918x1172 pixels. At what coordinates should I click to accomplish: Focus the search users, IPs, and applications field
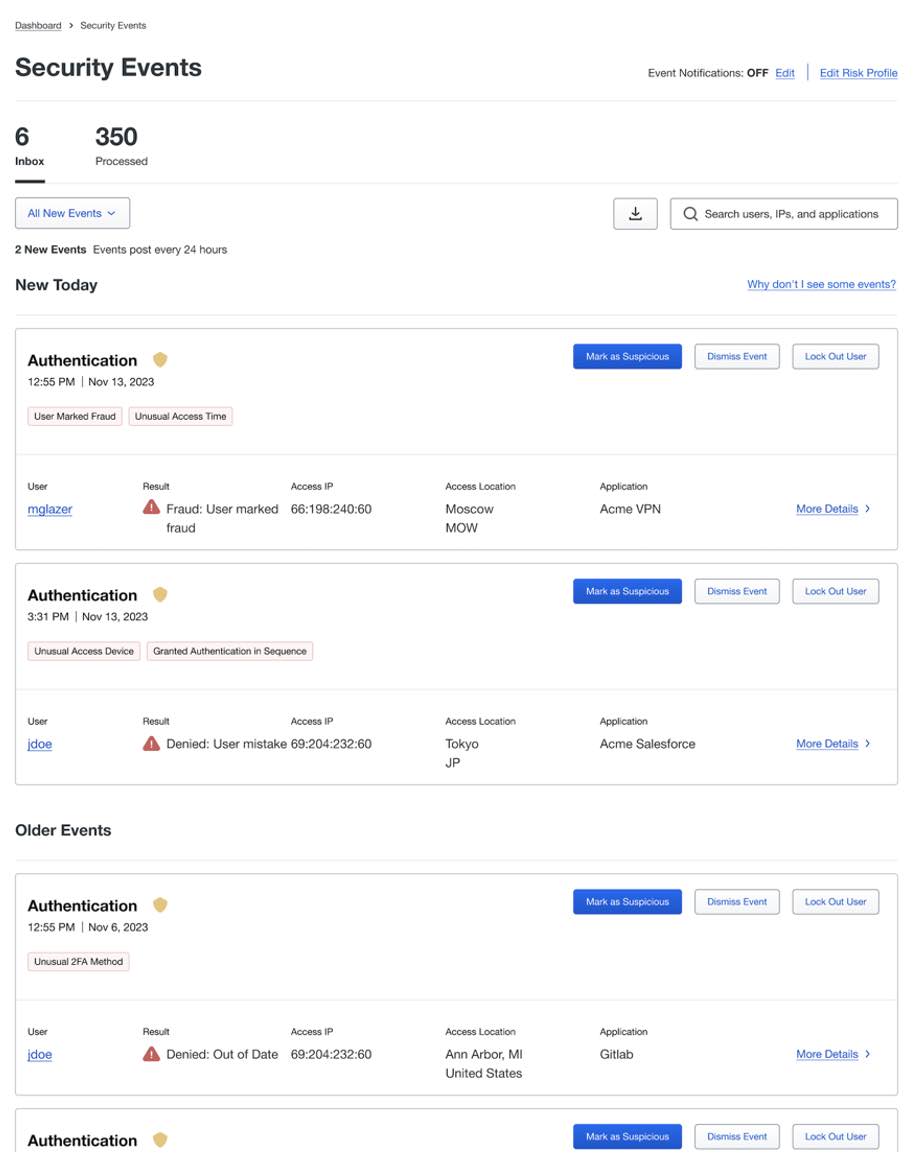(x=790, y=214)
